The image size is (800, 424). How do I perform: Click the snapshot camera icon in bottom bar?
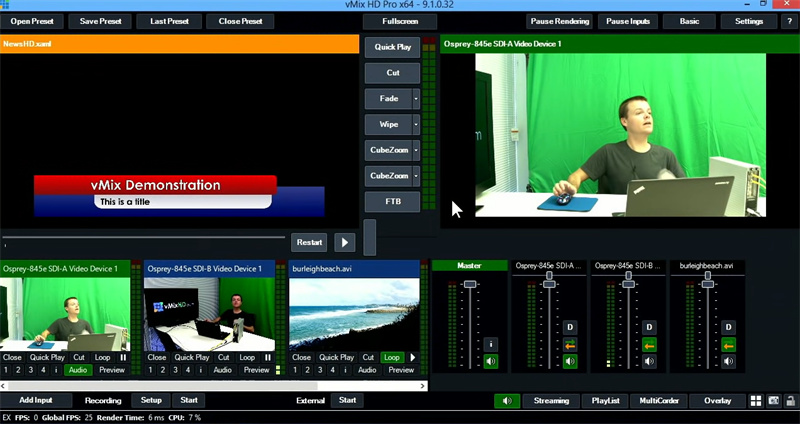coord(774,401)
